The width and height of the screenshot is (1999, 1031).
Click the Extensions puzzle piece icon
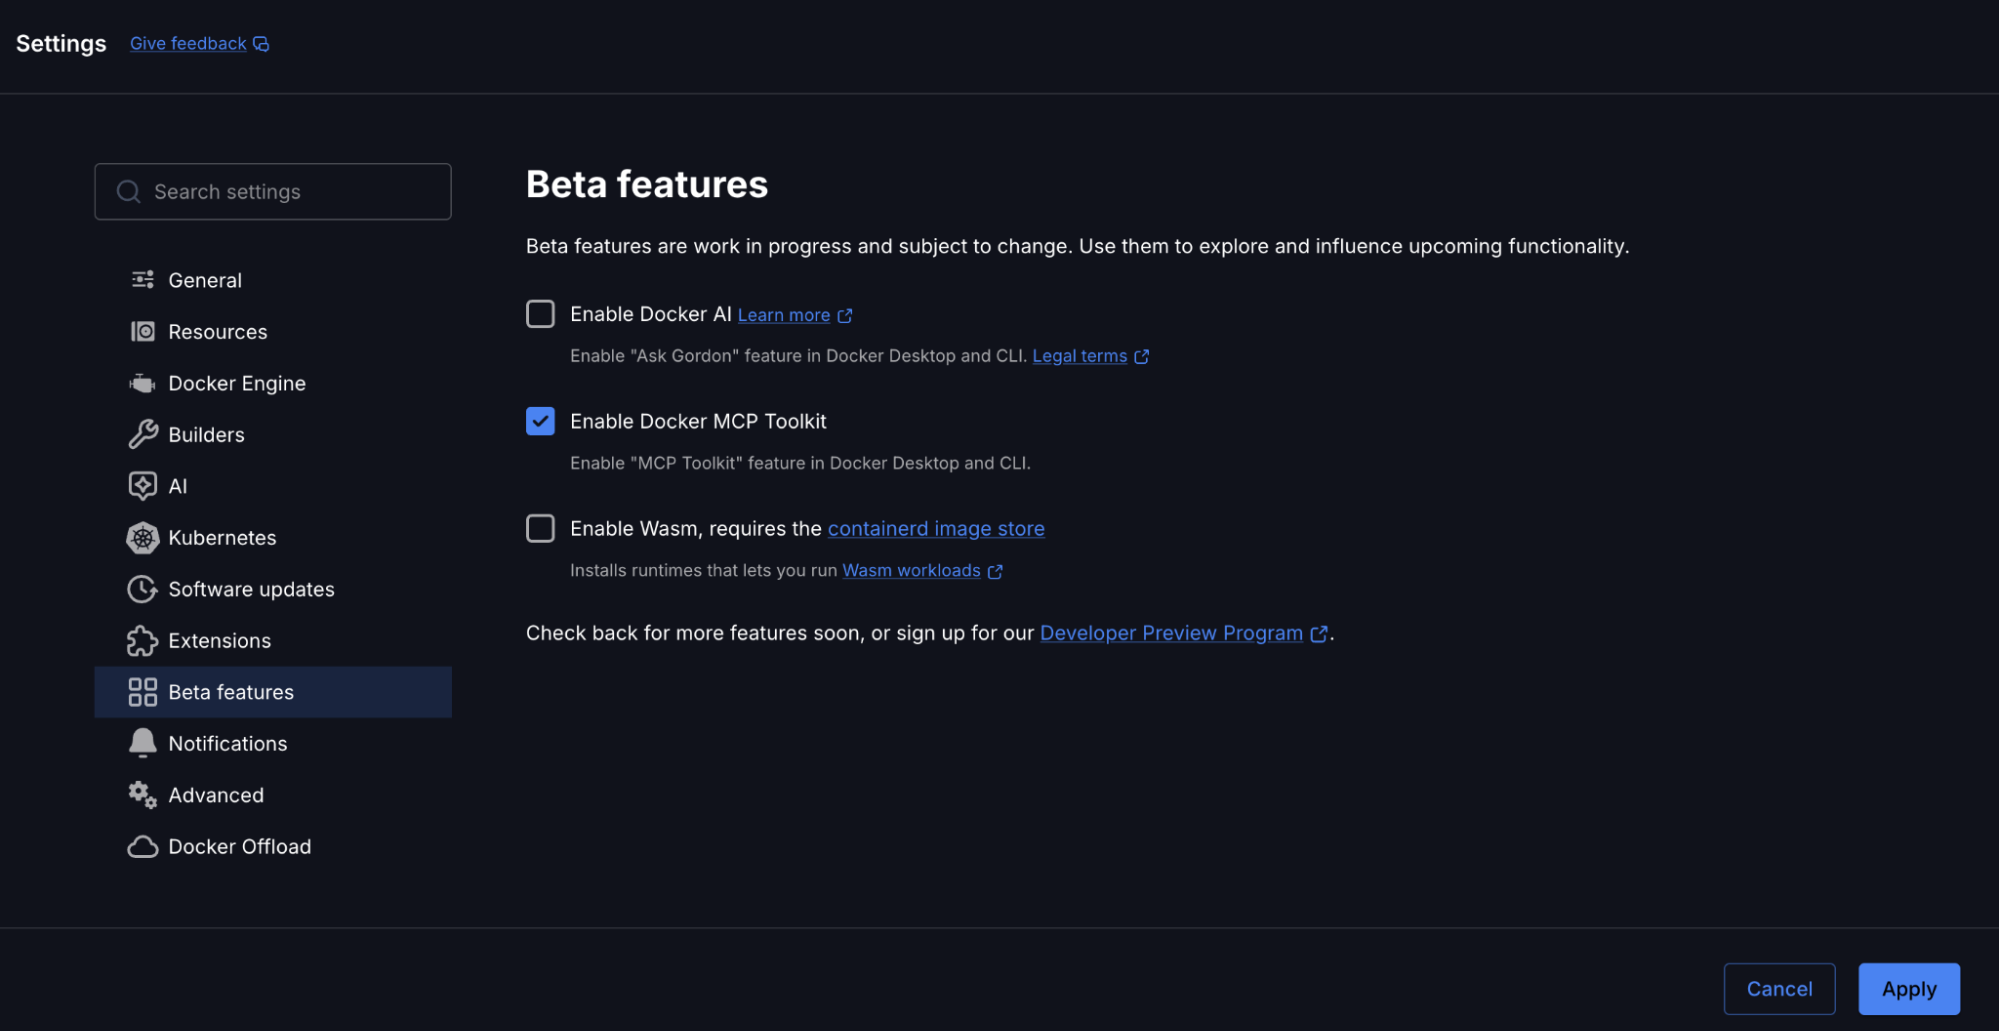(143, 641)
